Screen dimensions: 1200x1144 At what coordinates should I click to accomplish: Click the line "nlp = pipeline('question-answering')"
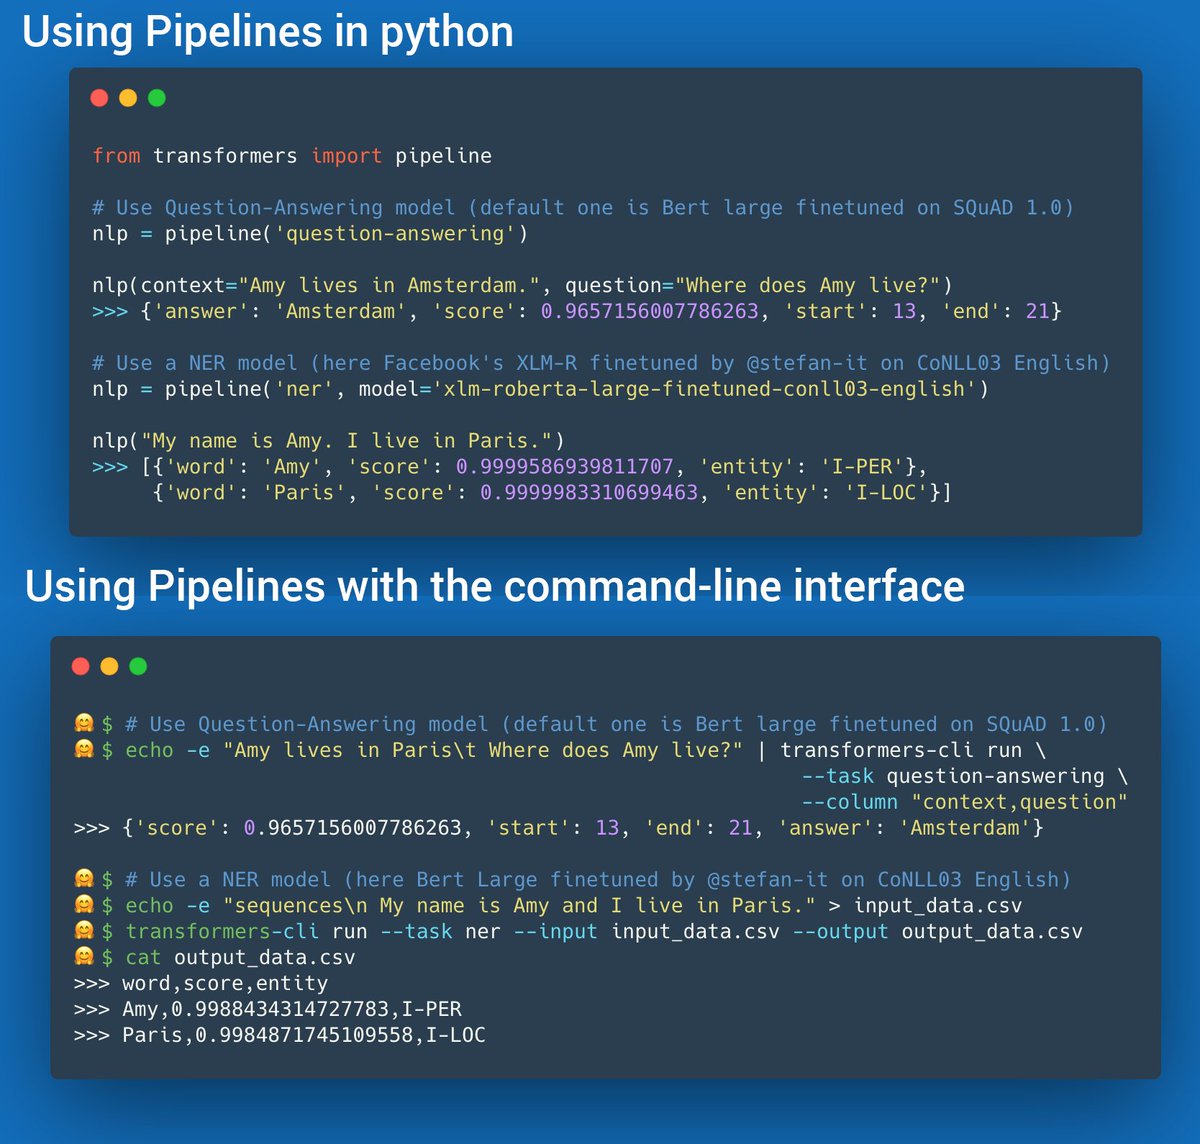point(310,234)
